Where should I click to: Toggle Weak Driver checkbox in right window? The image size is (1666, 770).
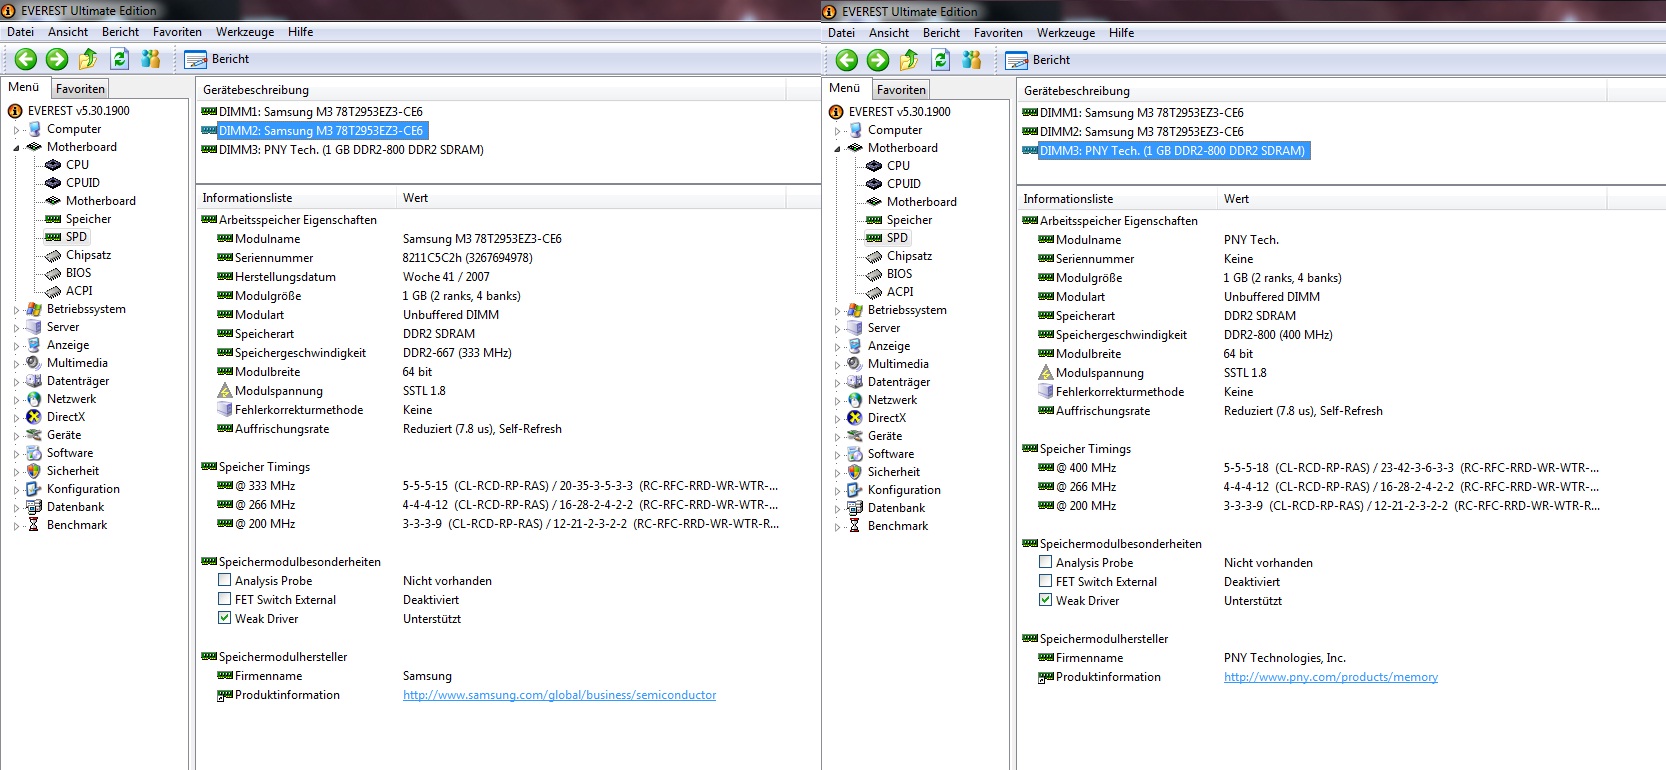tap(1046, 600)
